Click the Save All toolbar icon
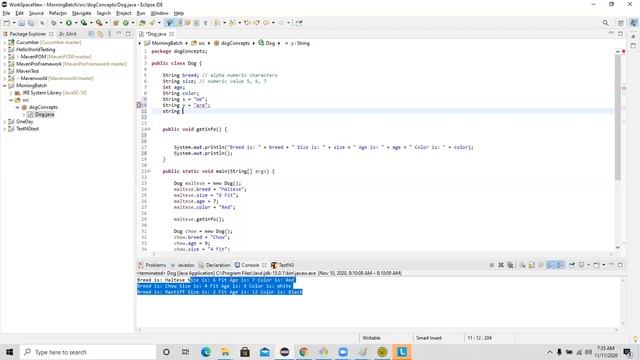 click(31, 23)
